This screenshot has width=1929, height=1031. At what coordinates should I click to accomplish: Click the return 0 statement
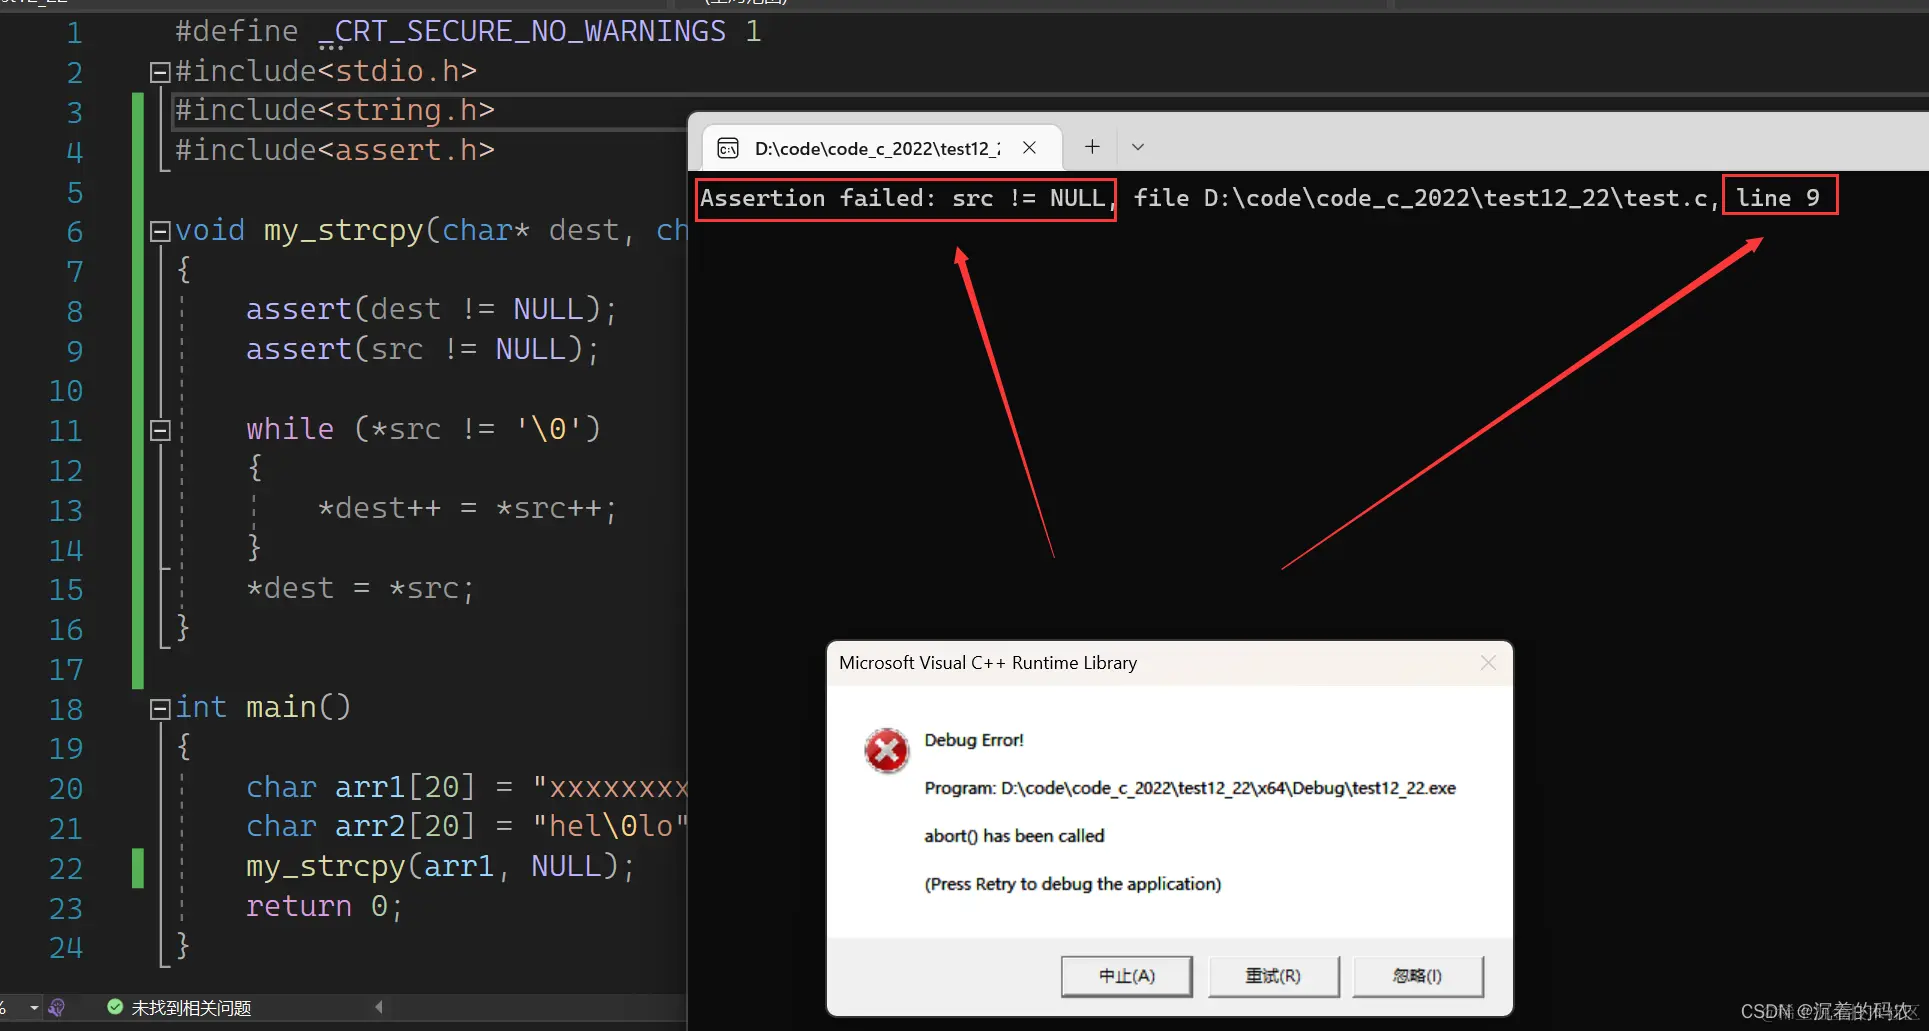[x=324, y=906]
